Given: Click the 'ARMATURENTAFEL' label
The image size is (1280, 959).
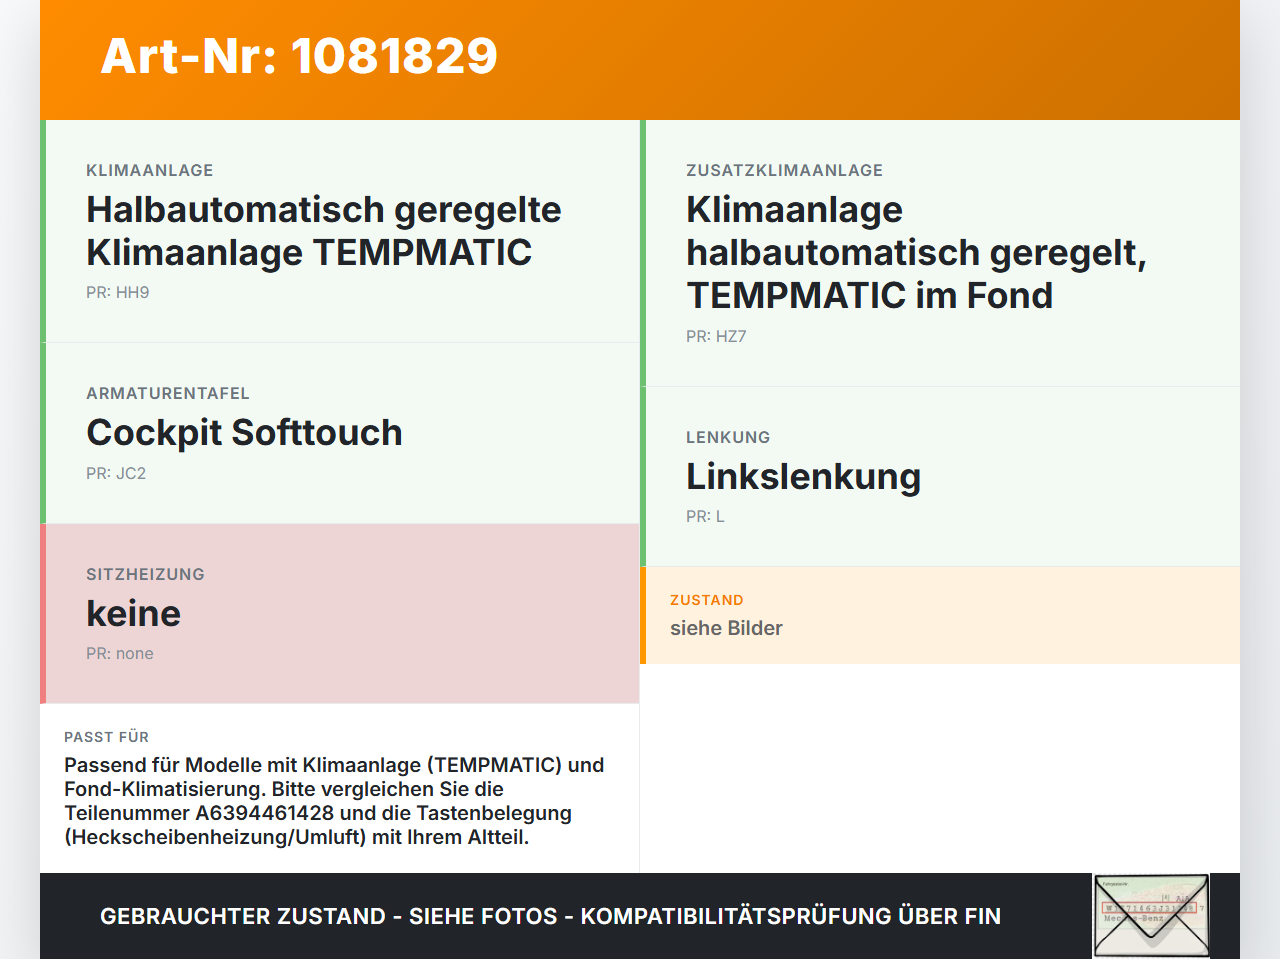Looking at the screenshot, I should (168, 394).
